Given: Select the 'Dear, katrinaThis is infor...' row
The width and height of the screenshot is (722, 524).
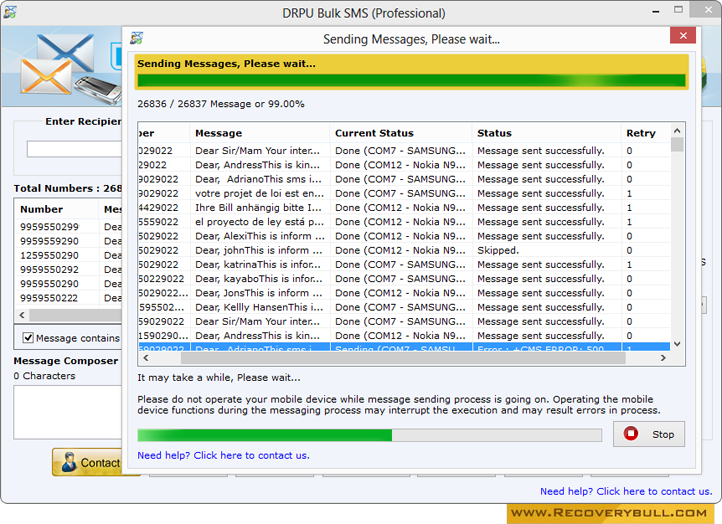Looking at the screenshot, I should coord(404,265).
